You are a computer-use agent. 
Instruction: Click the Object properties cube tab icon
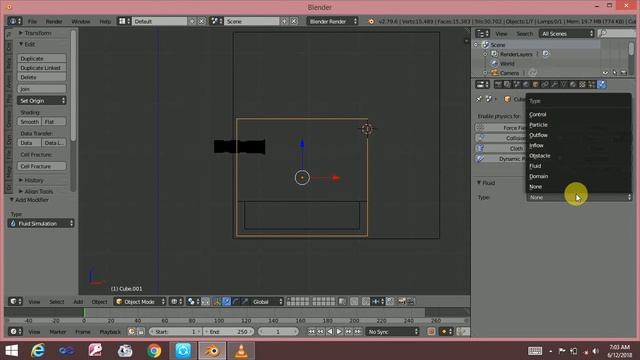(535, 84)
